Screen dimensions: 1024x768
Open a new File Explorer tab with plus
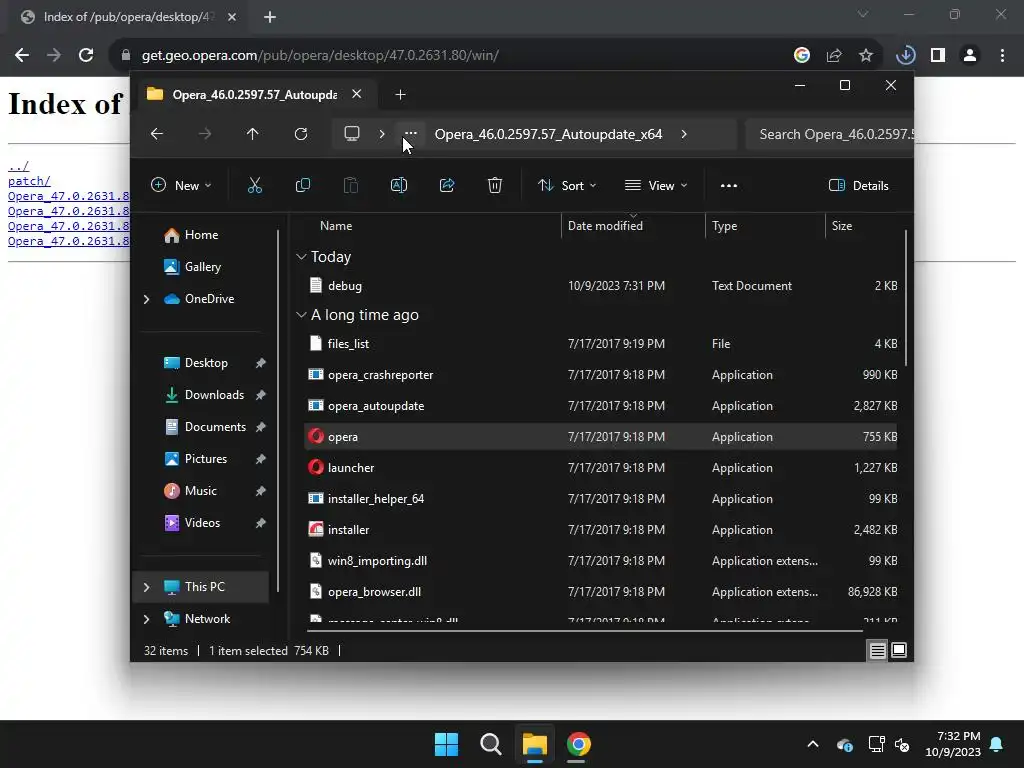coord(400,95)
